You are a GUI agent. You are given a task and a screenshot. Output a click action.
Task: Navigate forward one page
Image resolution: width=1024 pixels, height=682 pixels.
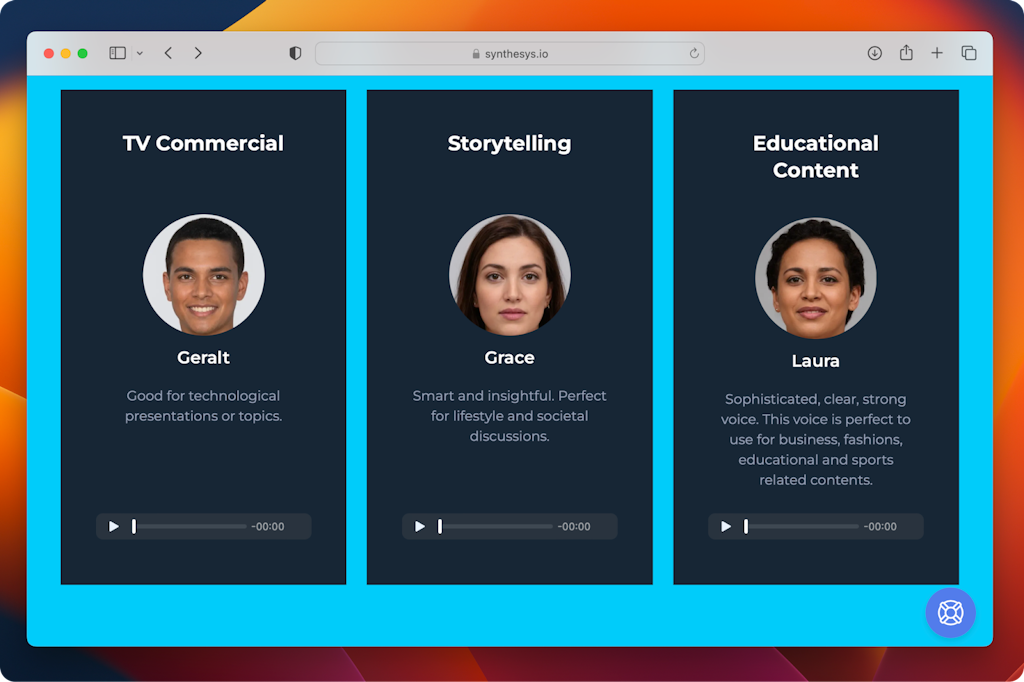[198, 53]
